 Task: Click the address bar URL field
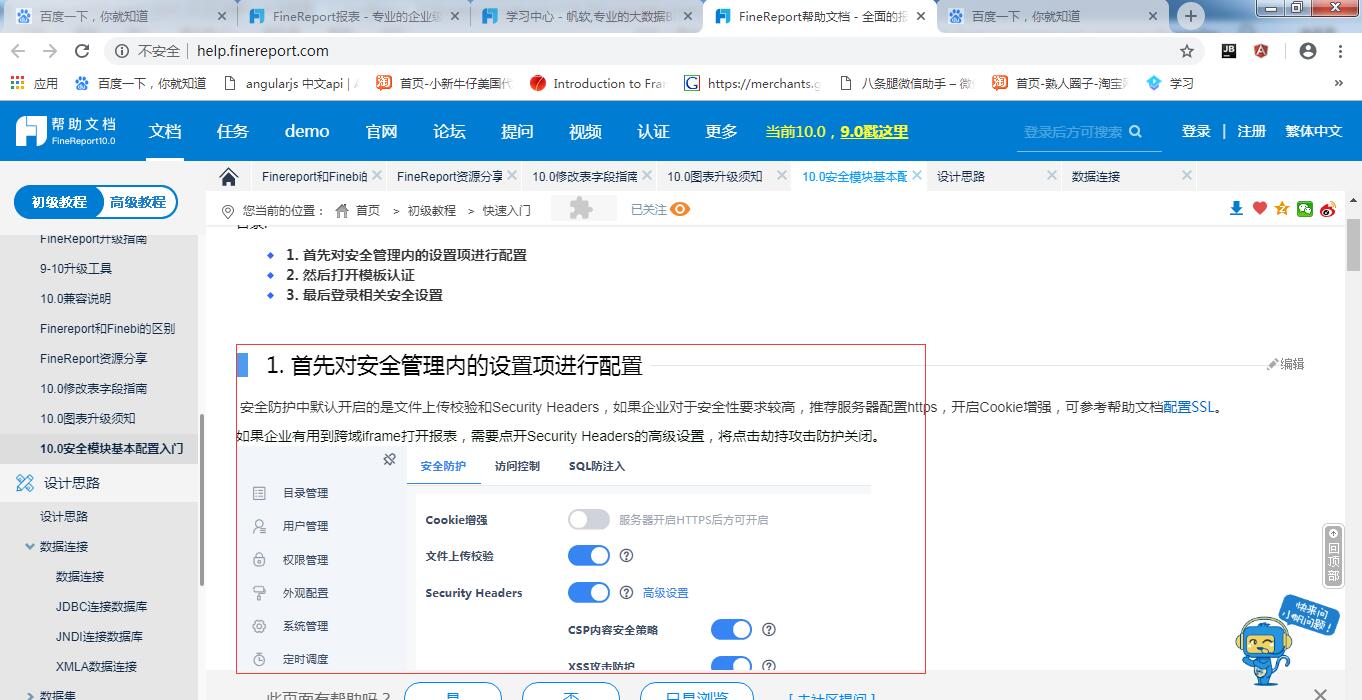coord(640,51)
